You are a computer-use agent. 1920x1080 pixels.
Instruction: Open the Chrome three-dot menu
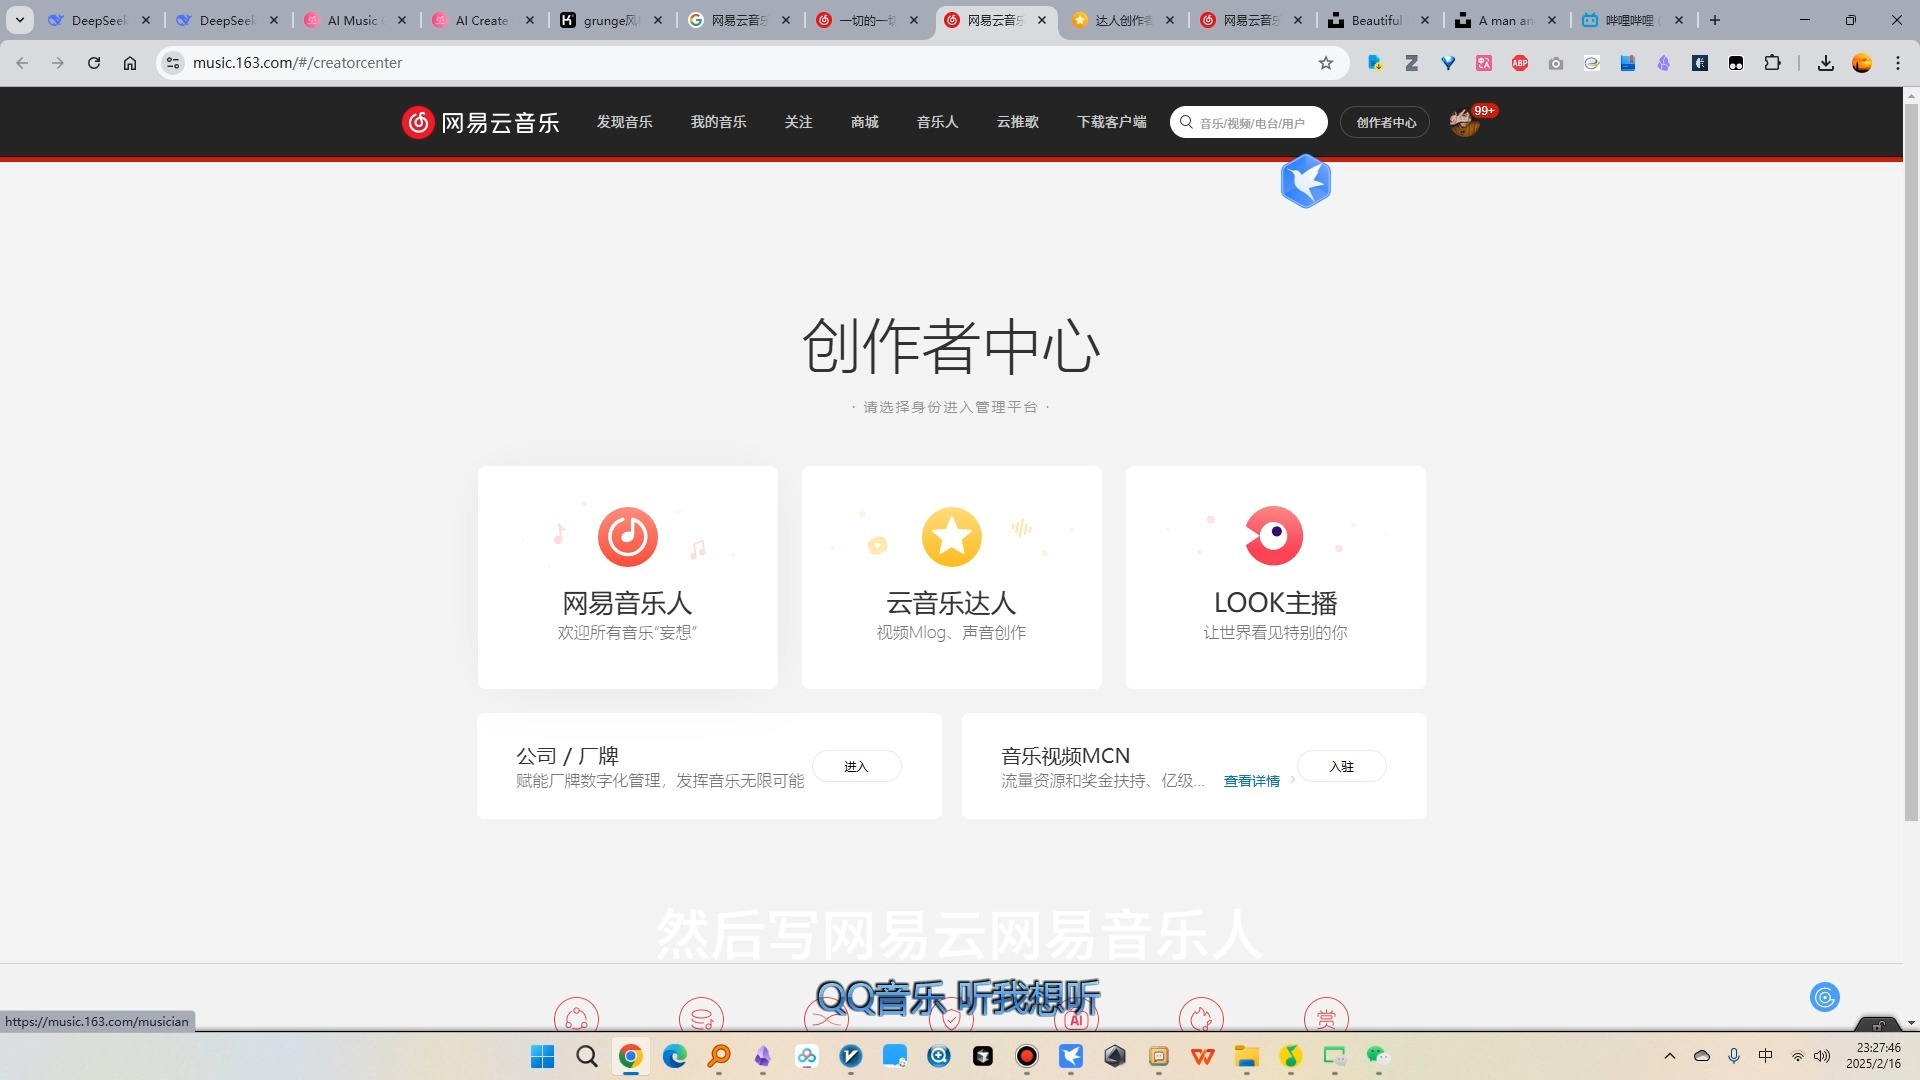(1898, 63)
